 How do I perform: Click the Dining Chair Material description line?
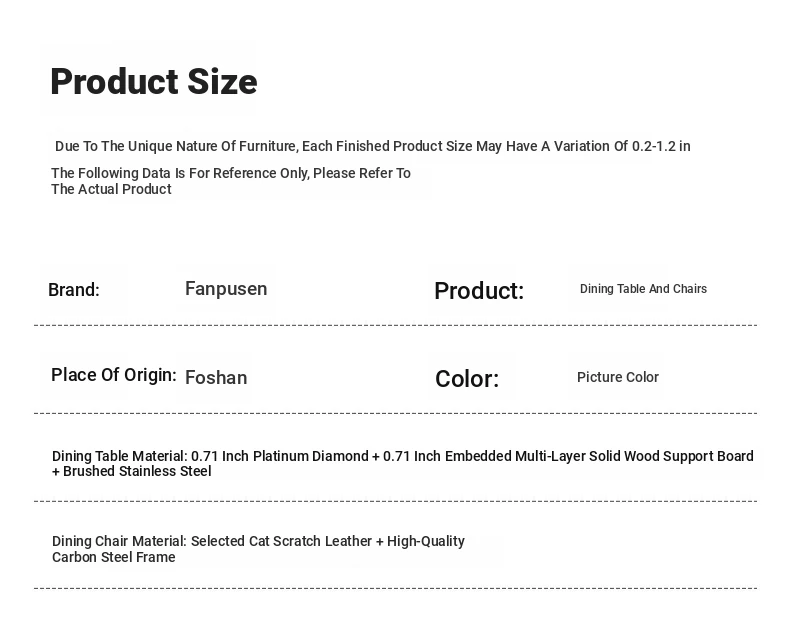coord(258,541)
